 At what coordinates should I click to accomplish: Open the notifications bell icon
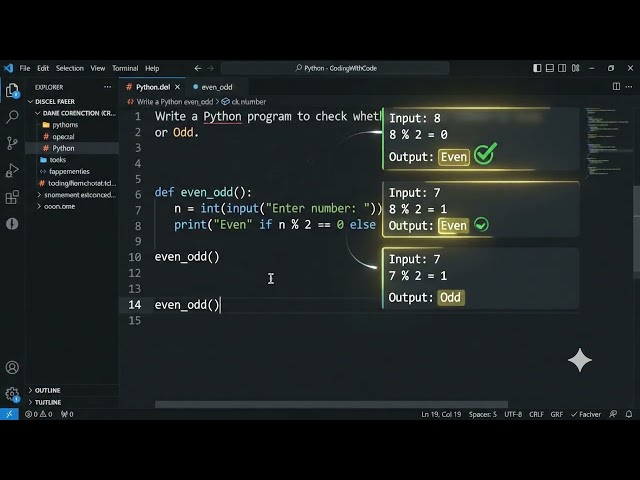click(x=629, y=414)
